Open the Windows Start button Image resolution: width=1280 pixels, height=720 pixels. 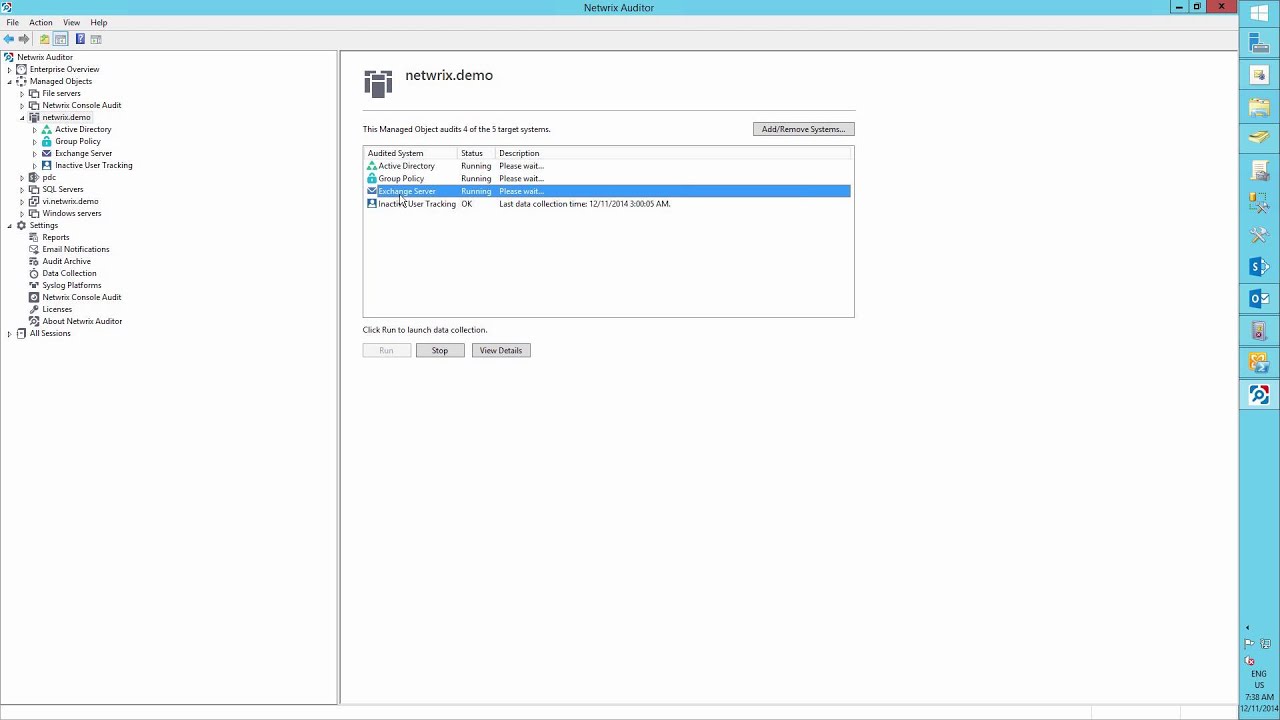click(1259, 12)
